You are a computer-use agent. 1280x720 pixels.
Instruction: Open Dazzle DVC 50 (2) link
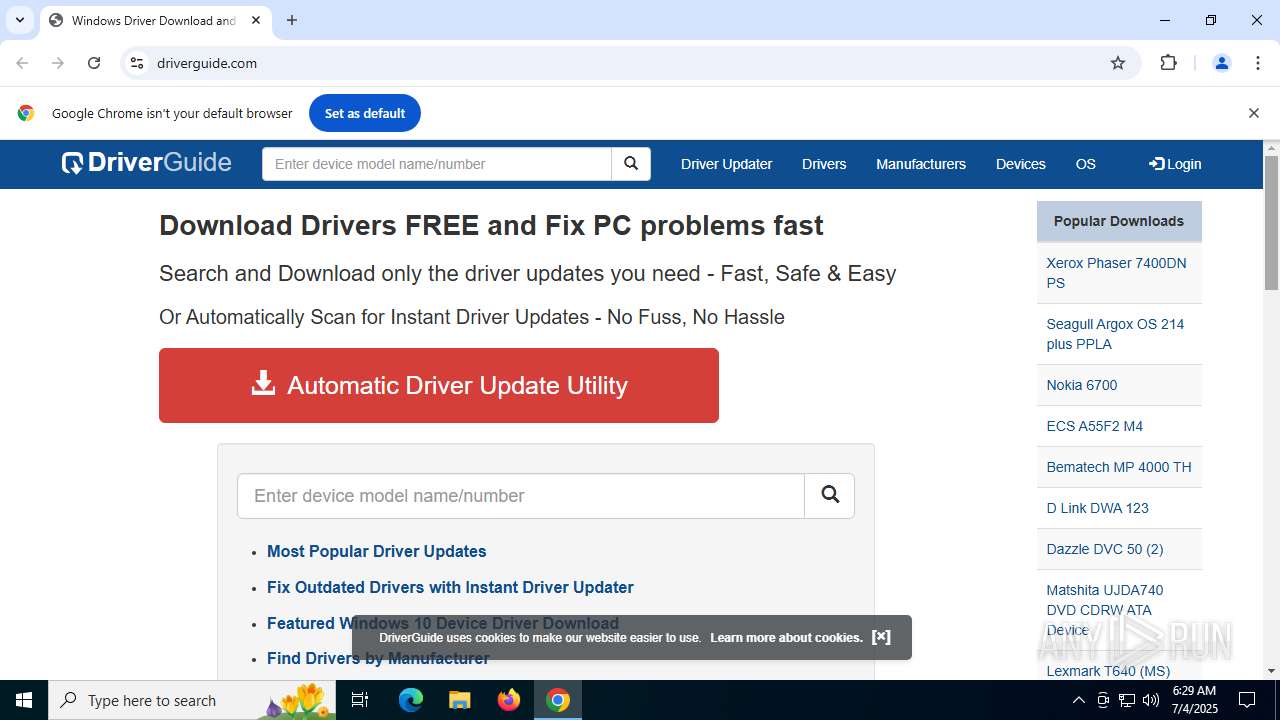1105,549
